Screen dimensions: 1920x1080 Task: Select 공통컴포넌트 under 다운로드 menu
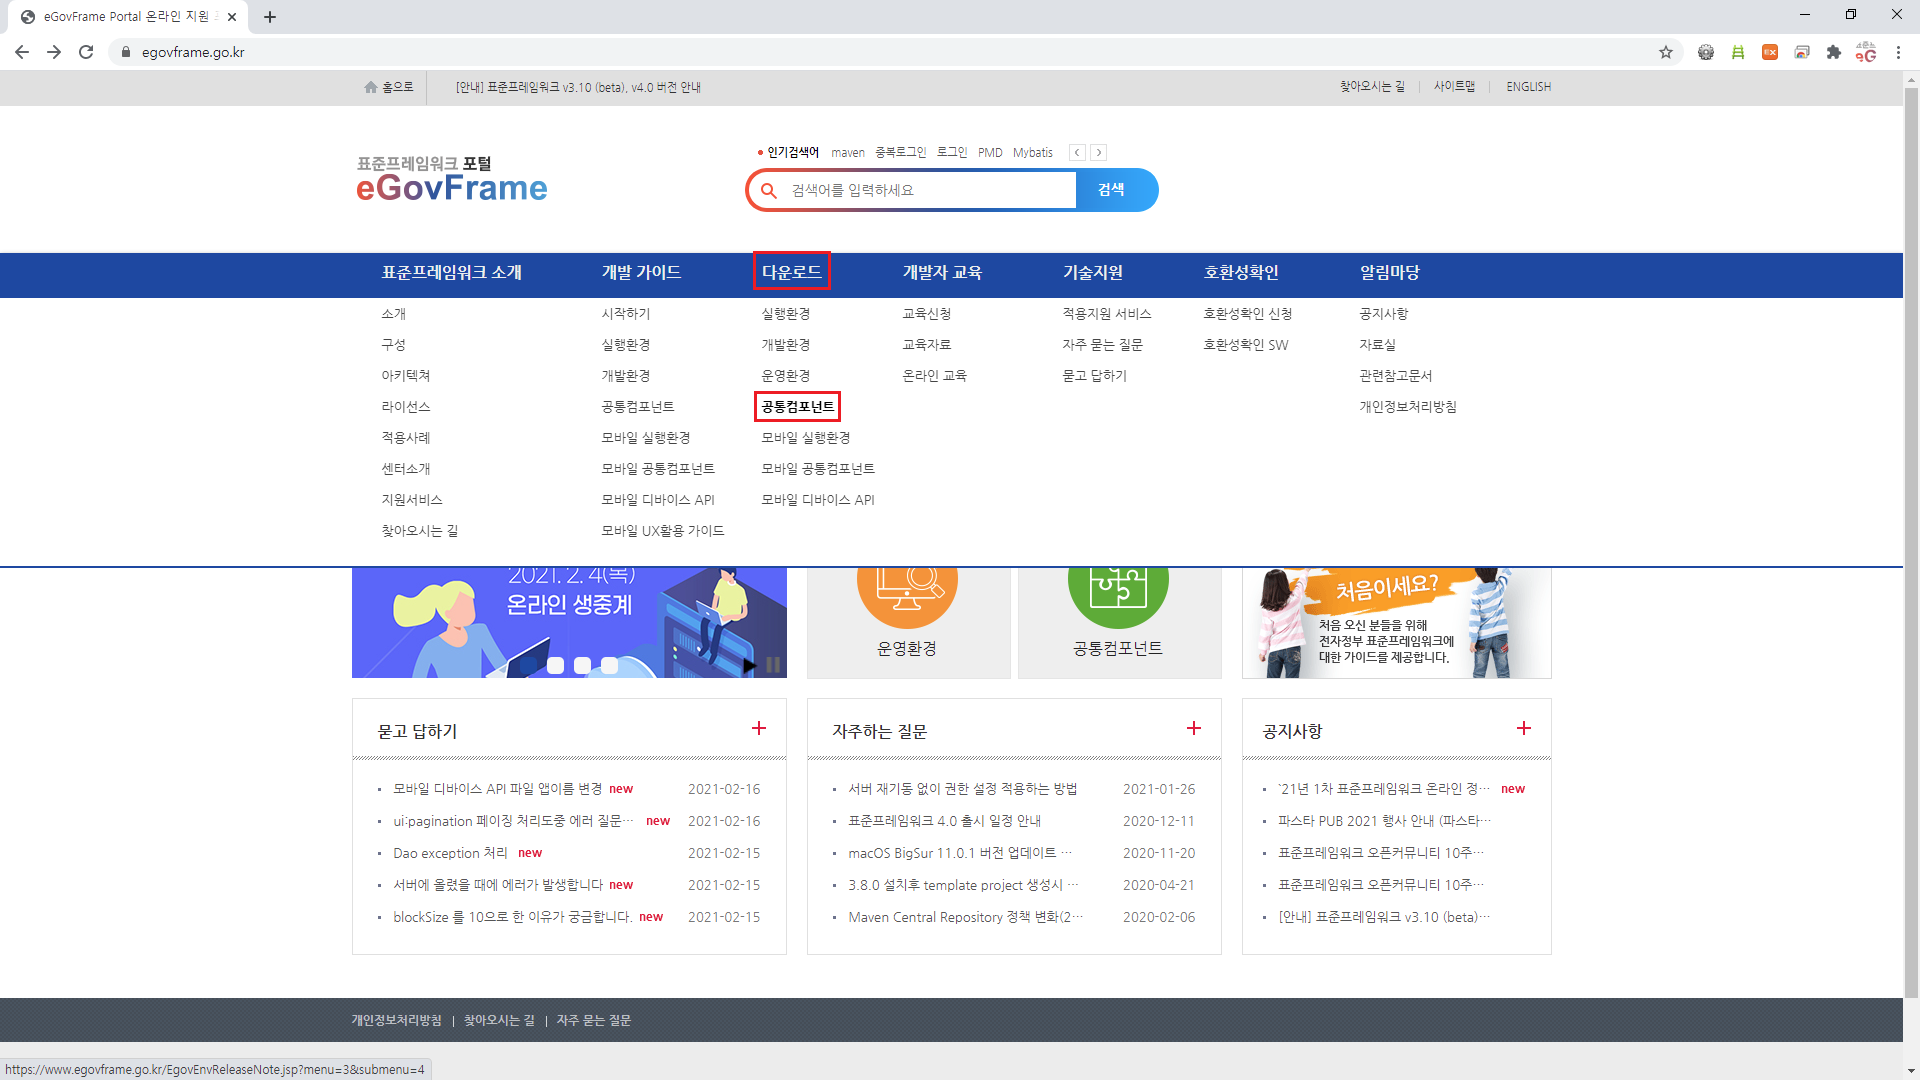797,407
